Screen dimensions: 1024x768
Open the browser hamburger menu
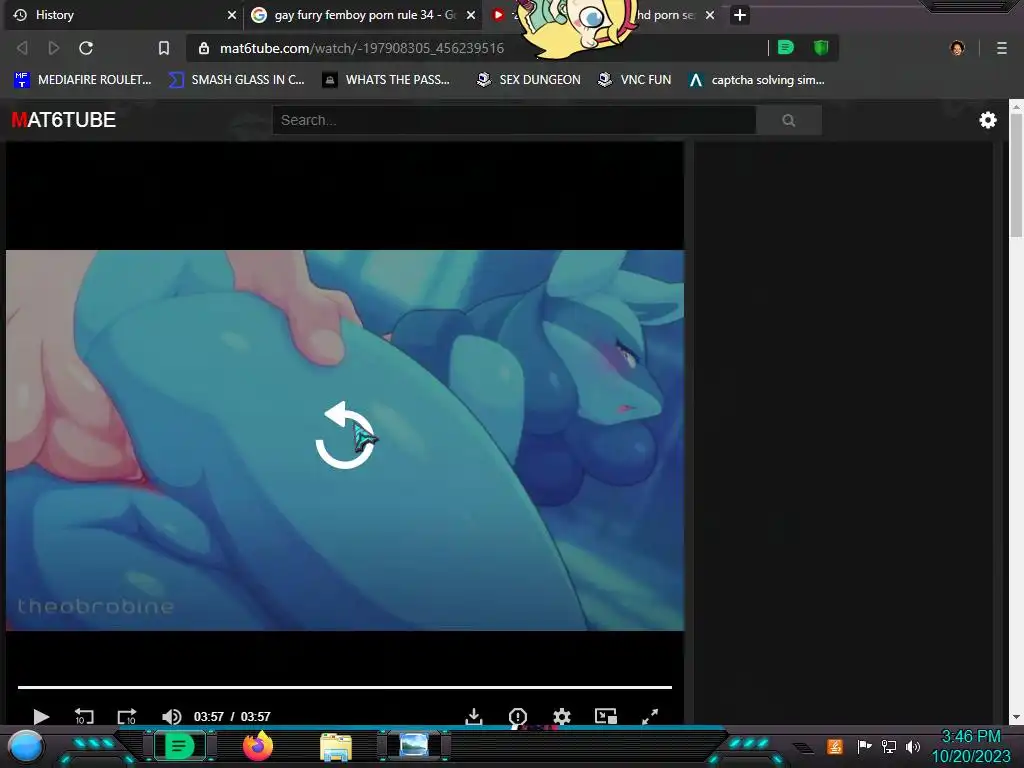click(1002, 48)
